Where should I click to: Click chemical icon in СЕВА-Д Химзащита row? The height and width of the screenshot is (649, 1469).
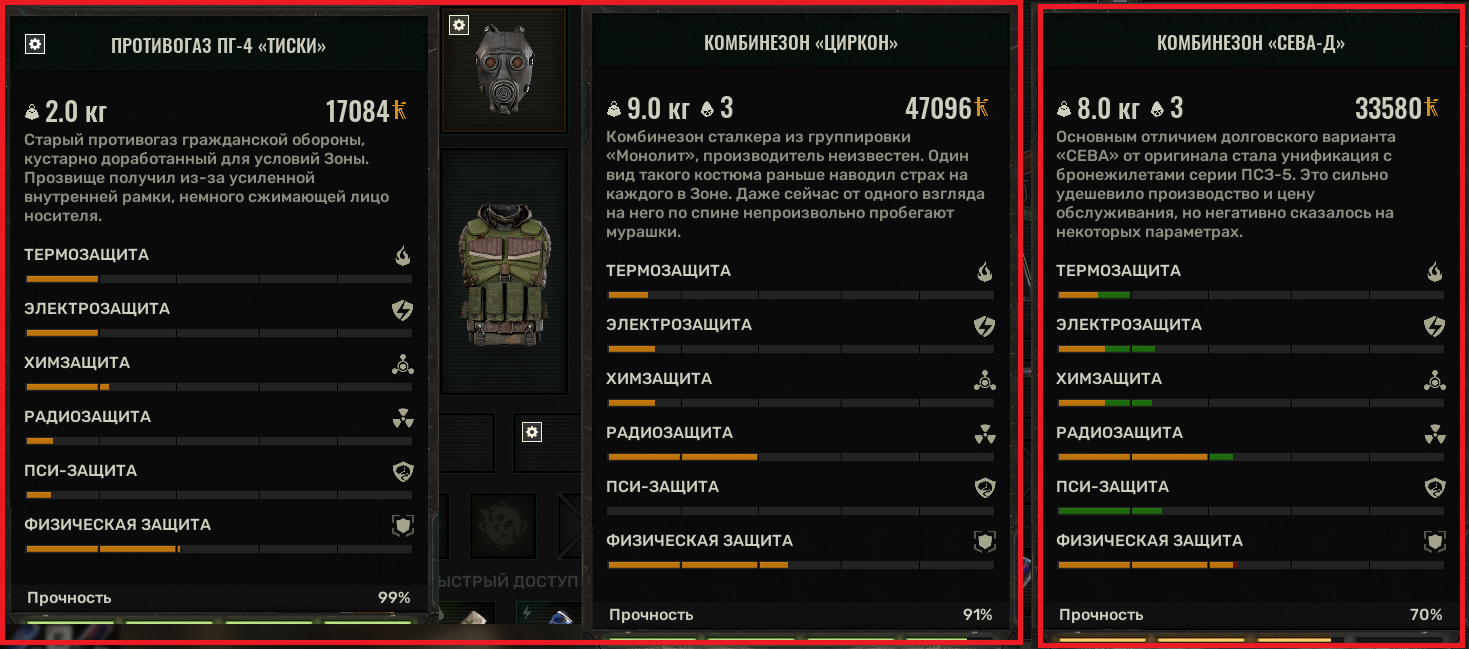[1434, 380]
